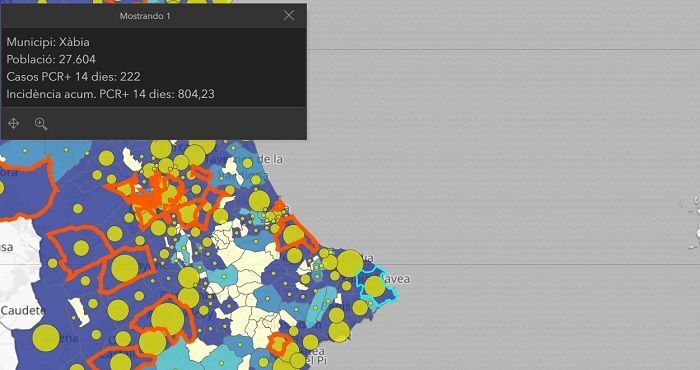Screen dimensions: 700x370
Task: Click the 'Mostrando 1' popup title
Action: pos(145,16)
